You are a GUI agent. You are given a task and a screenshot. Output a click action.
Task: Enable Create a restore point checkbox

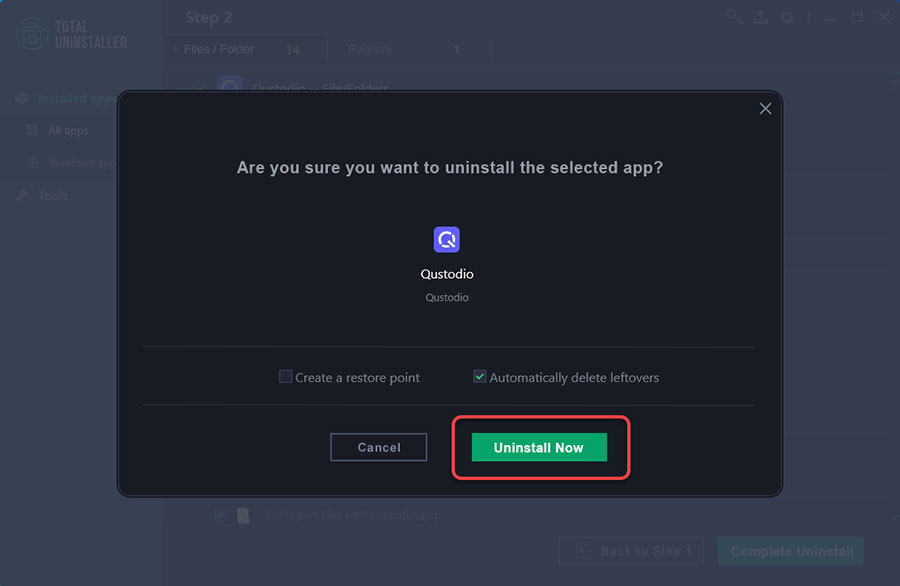click(285, 377)
